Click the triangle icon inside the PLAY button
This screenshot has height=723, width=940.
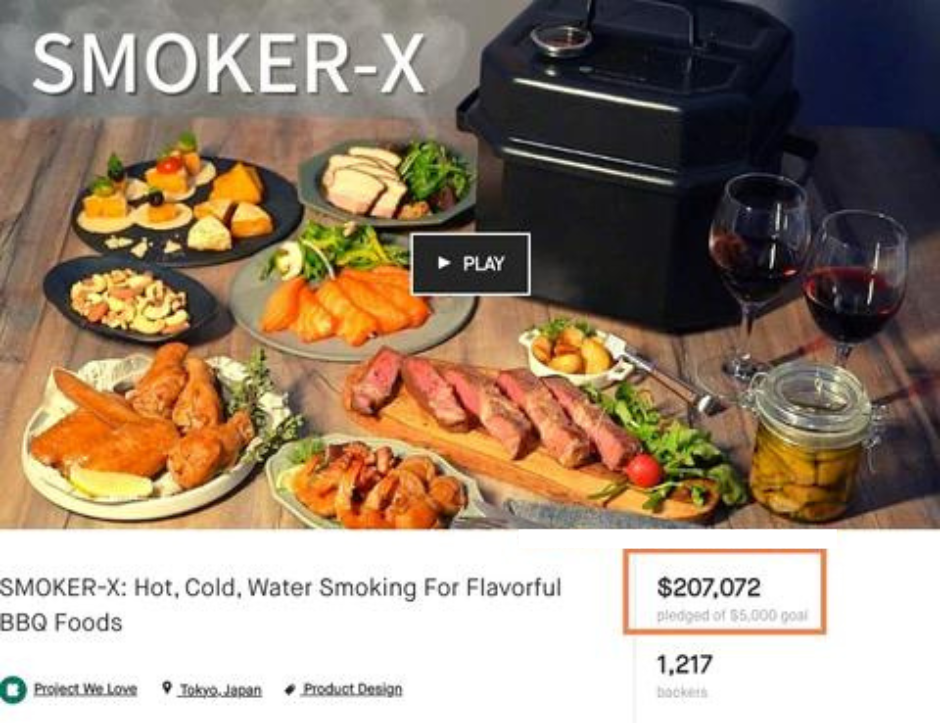(x=444, y=263)
